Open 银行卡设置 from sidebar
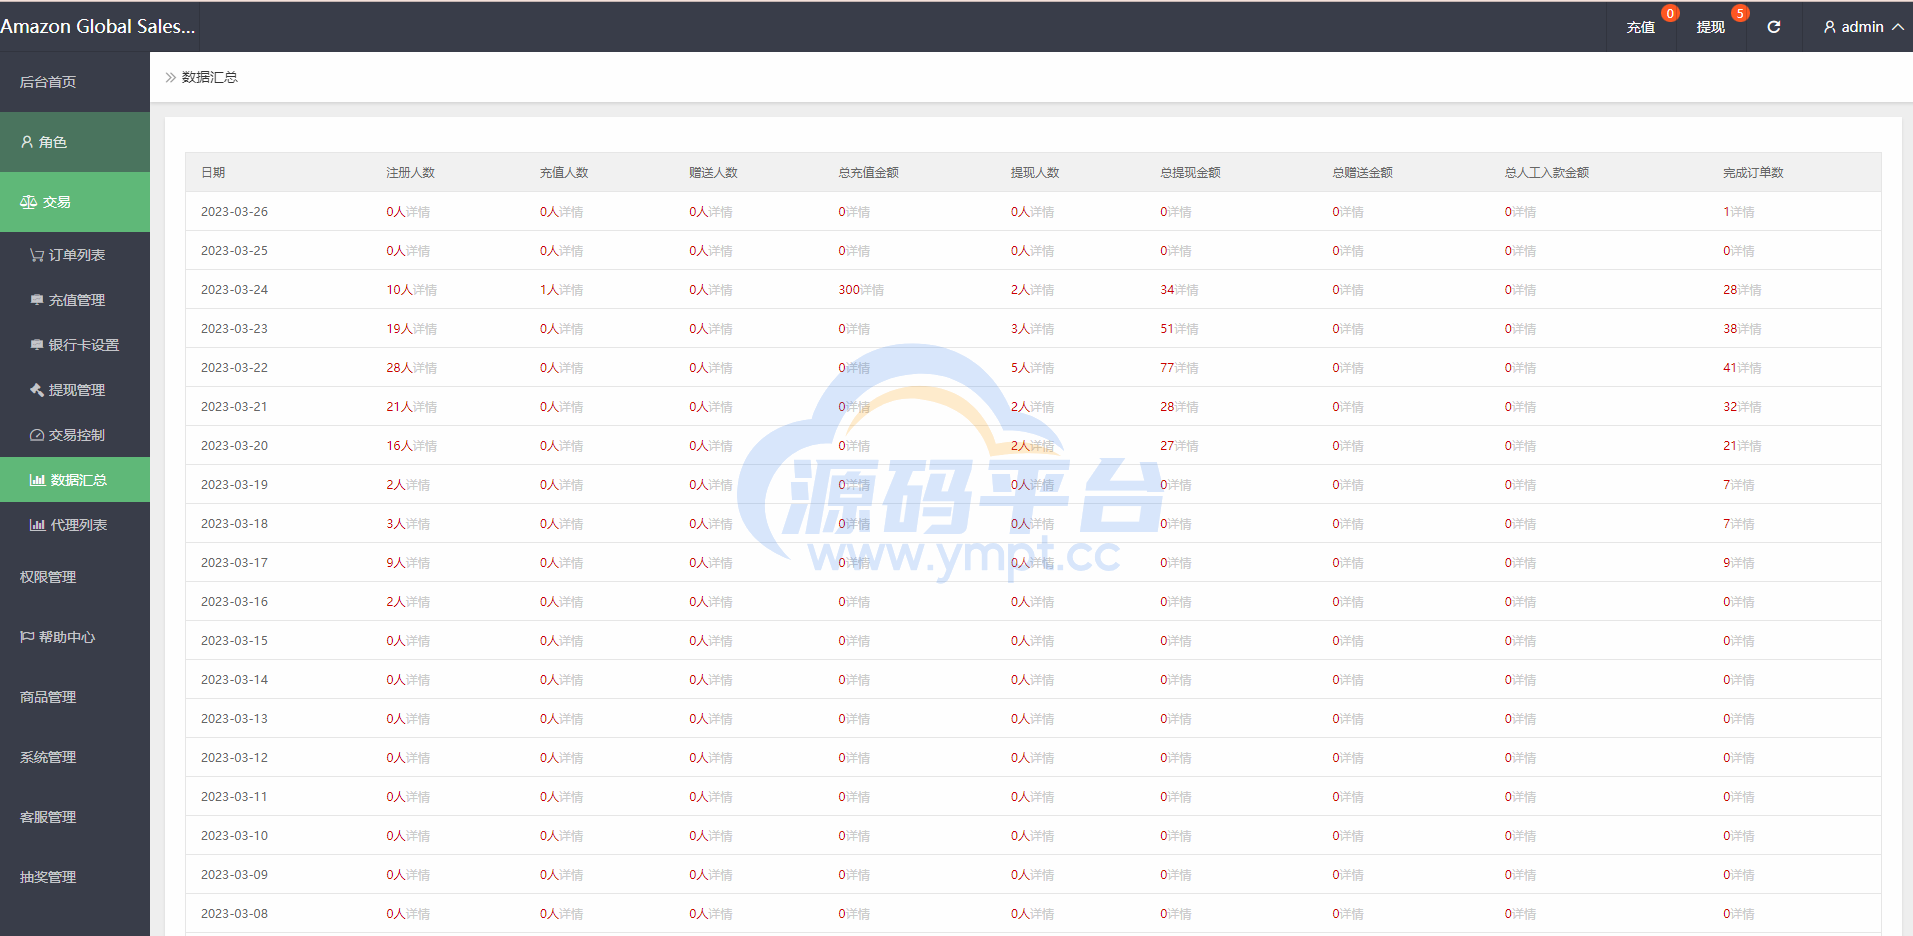 coord(75,345)
